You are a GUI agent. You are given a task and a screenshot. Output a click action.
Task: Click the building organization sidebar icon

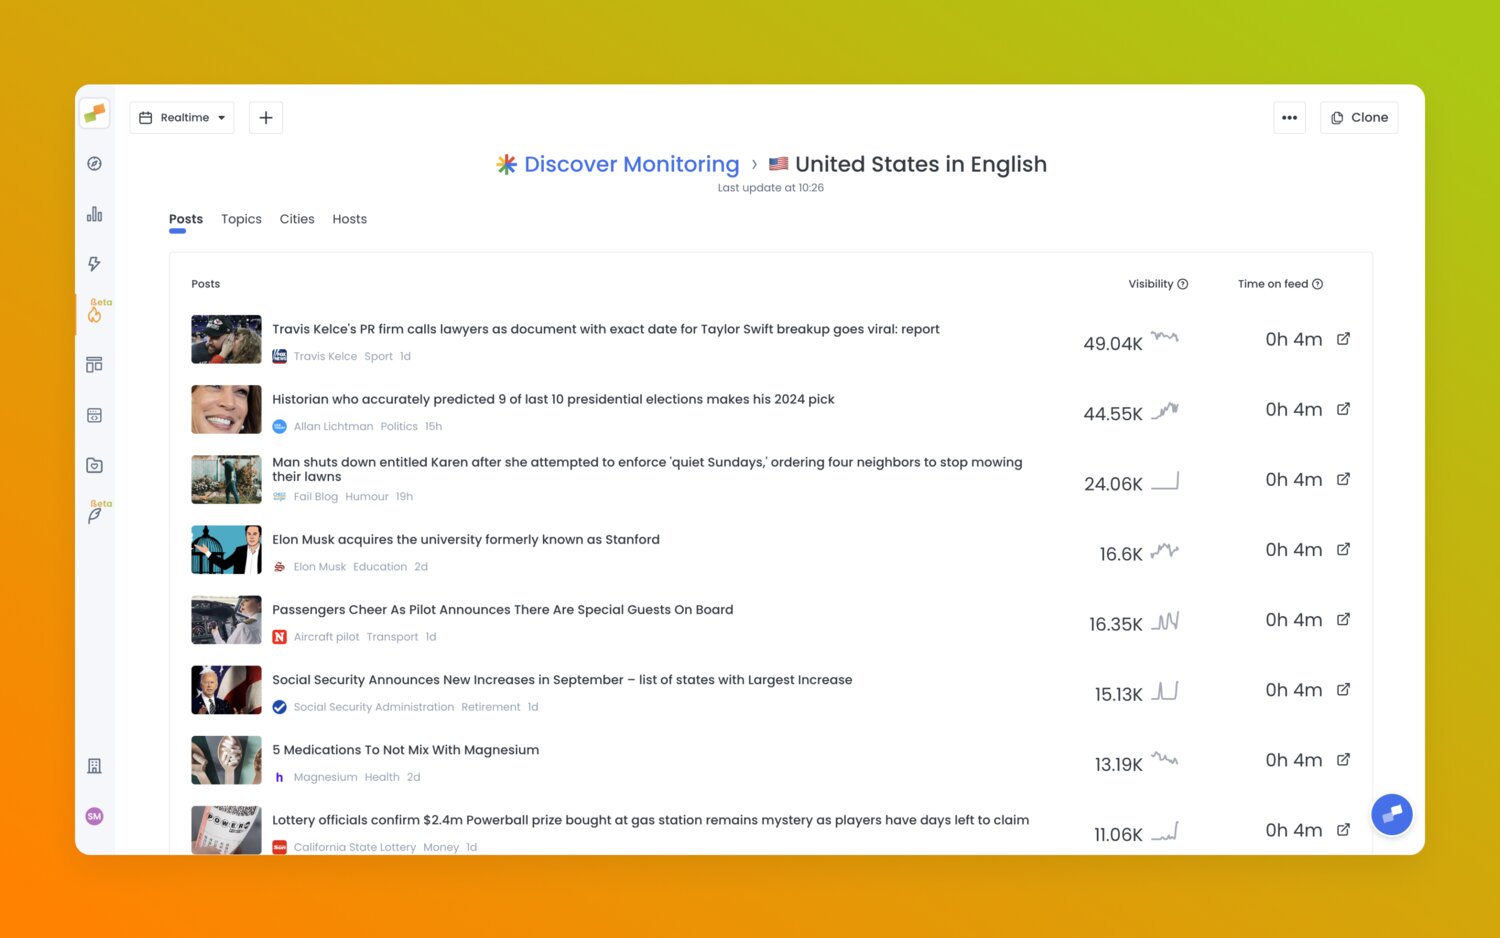point(95,766)
